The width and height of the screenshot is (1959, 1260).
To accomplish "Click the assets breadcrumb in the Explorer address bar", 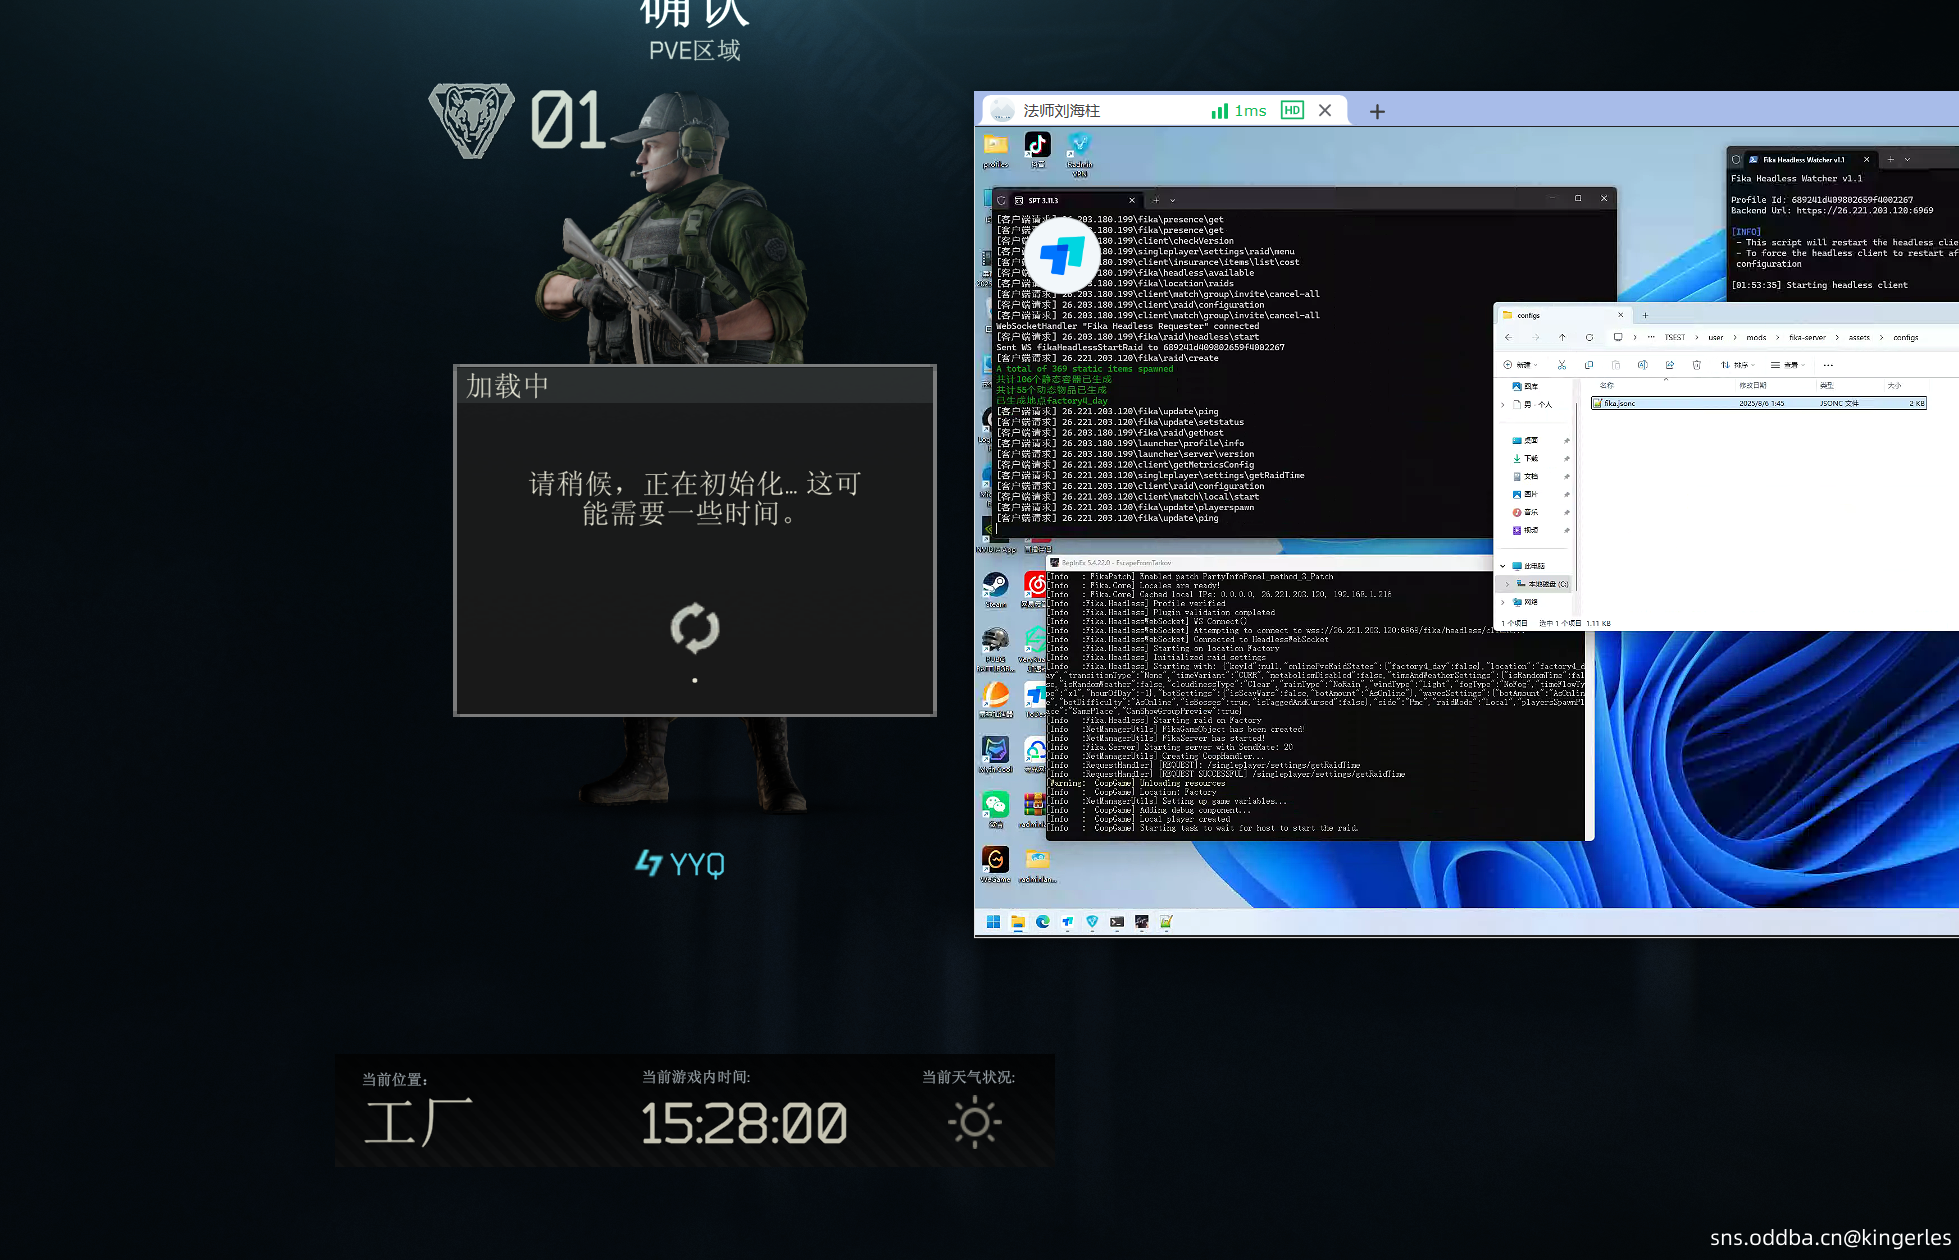I will pos(1859,337).
